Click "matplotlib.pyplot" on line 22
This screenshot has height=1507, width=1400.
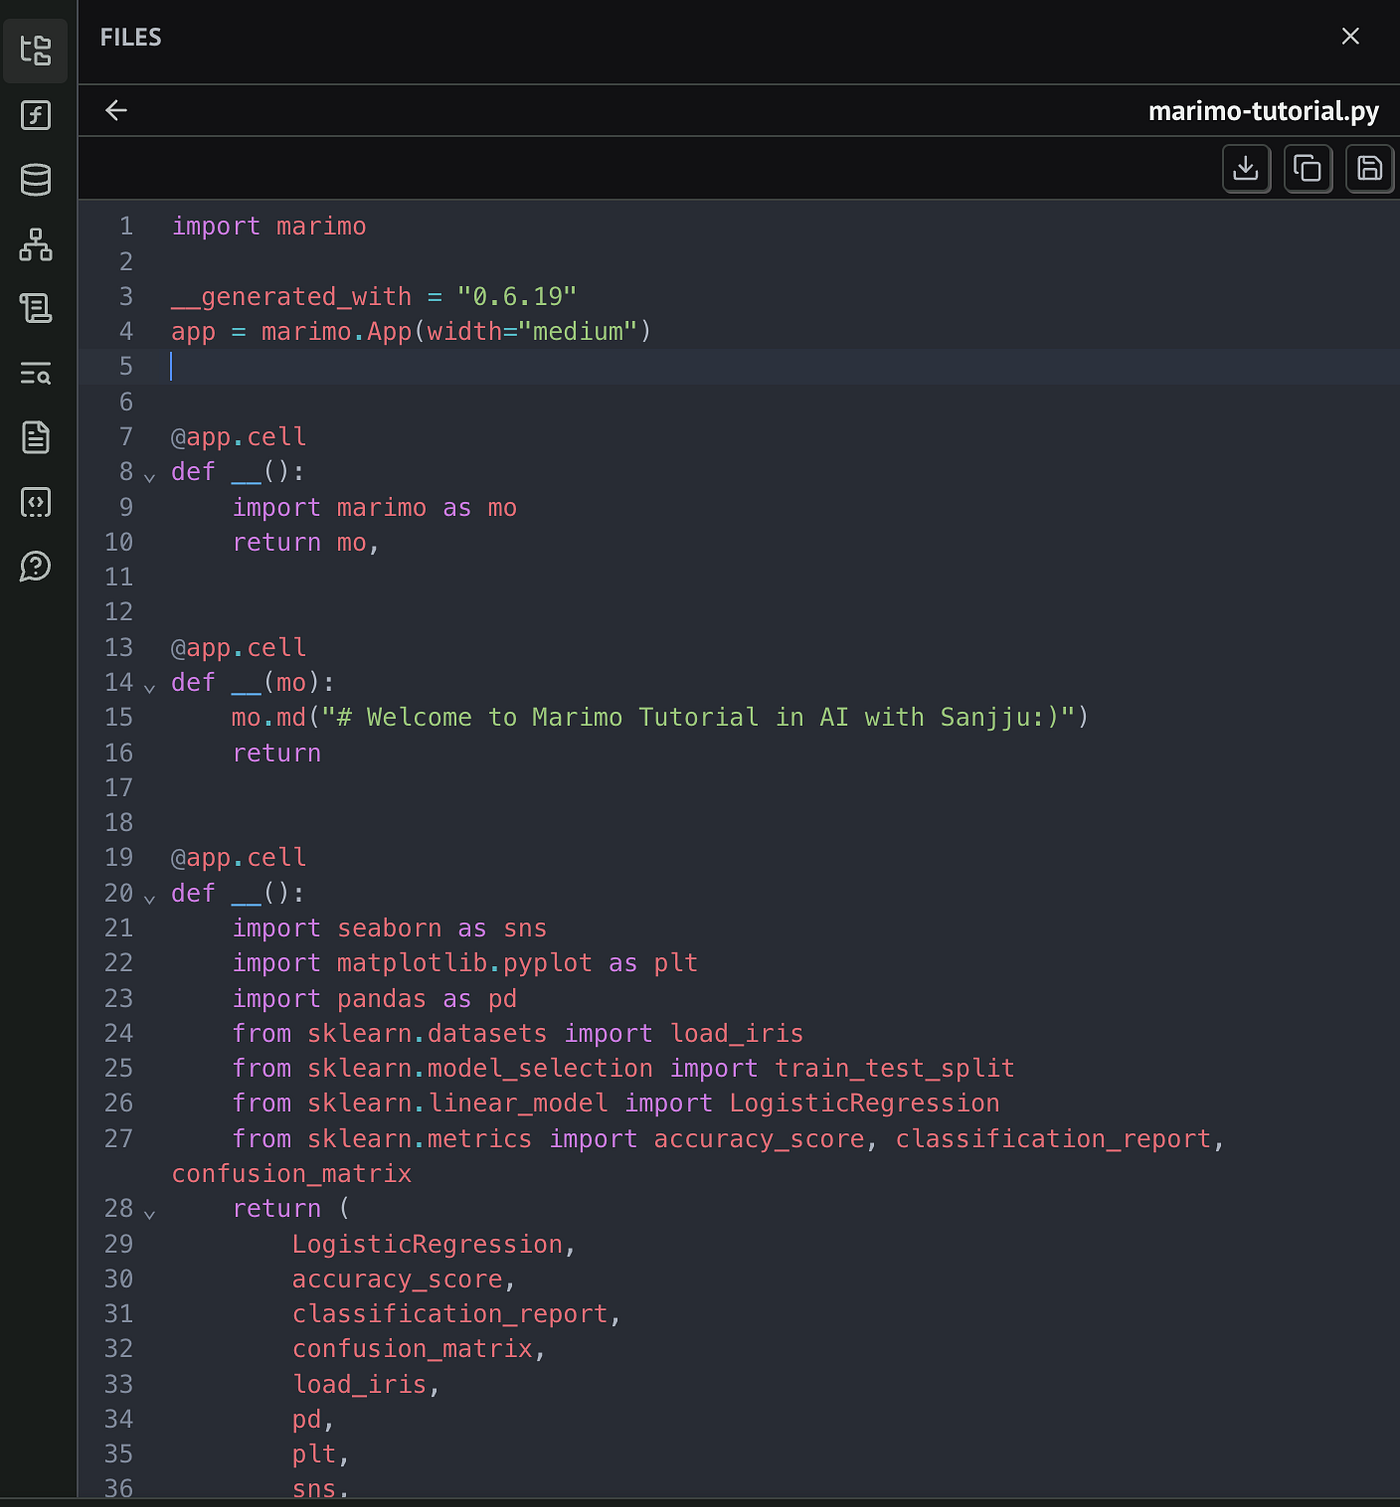(x=465, y=964)
